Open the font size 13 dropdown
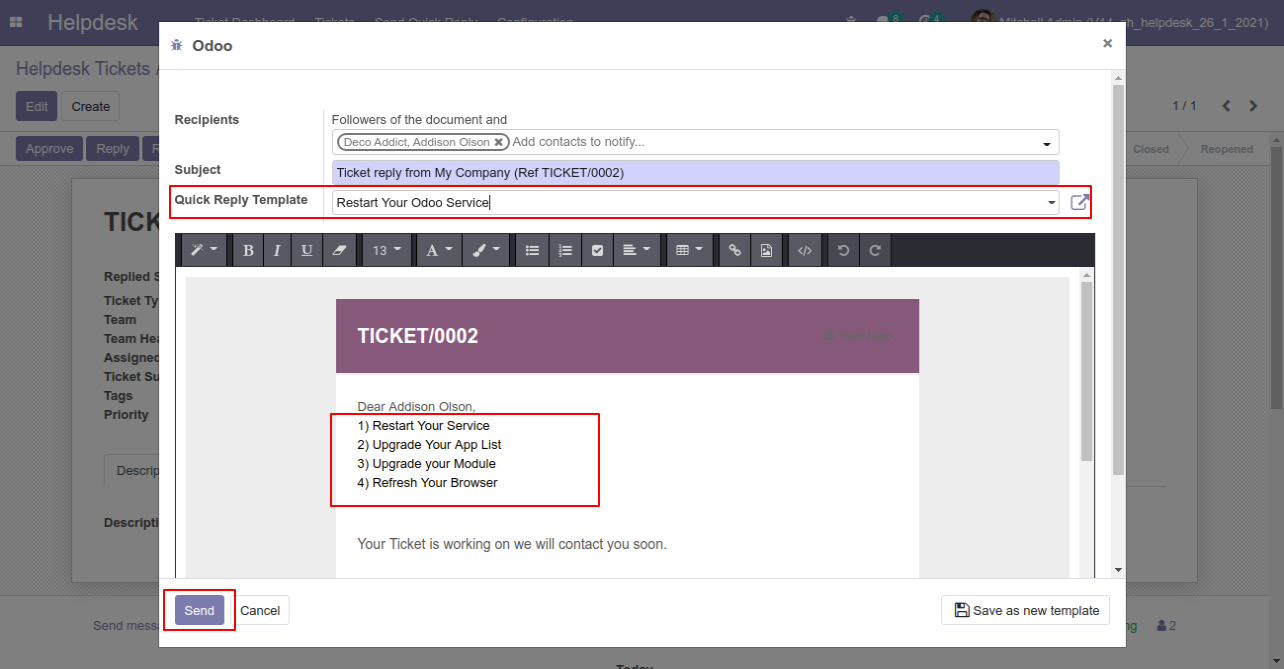This screenshot has width=1284, height=669. click(386, 251)
